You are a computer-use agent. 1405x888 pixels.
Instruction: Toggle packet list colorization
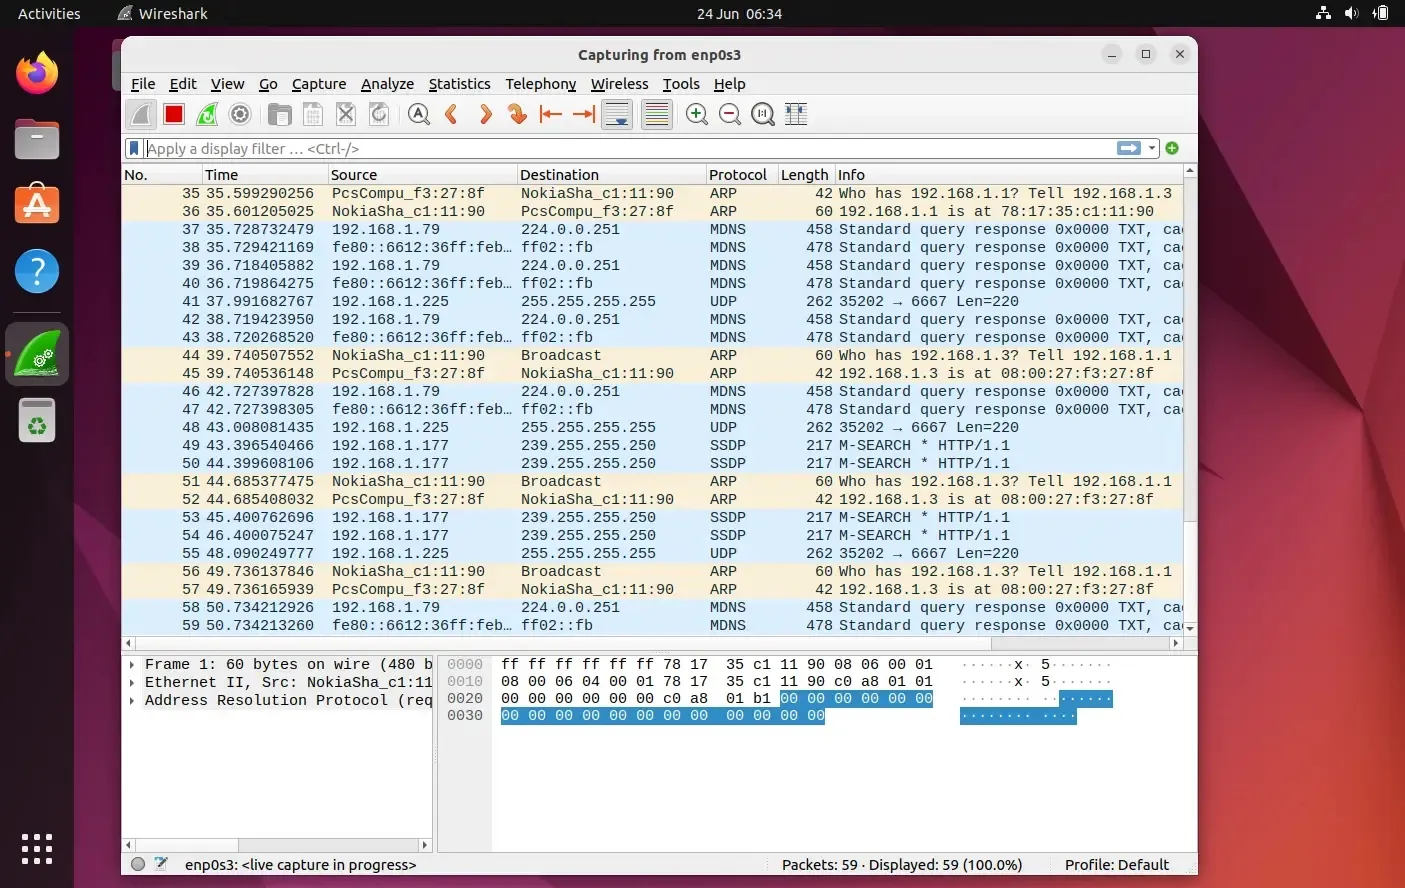[x=657, y=114]
